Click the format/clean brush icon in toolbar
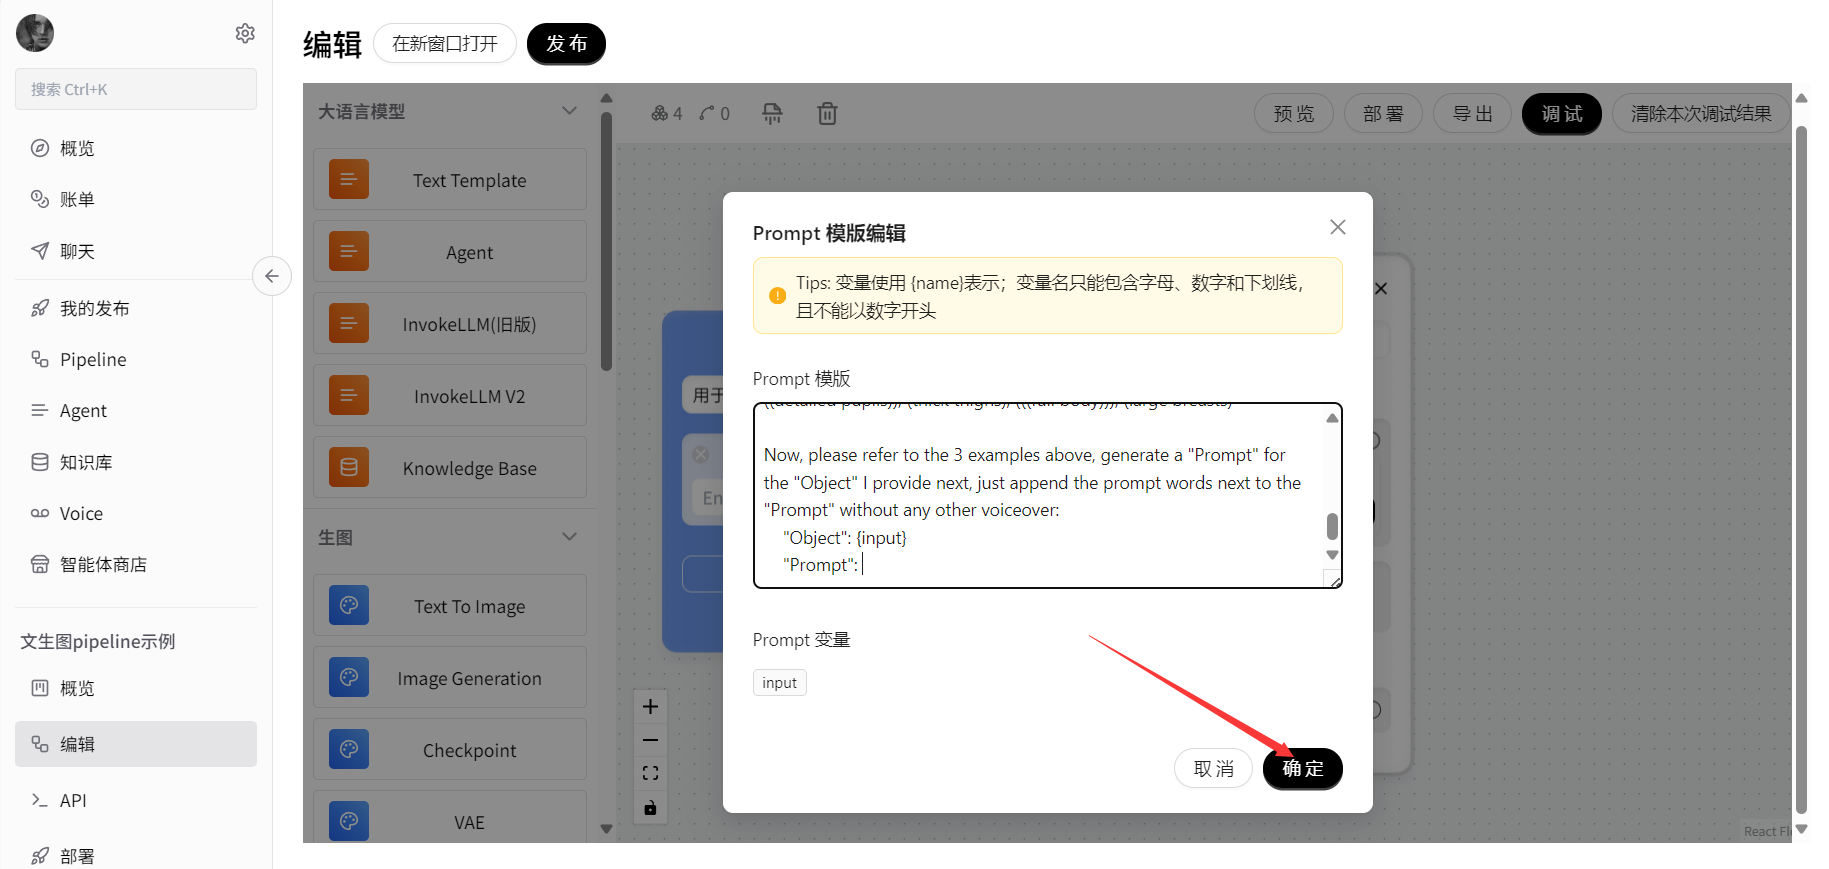The image size is (1829, 869). click(772, 114)
